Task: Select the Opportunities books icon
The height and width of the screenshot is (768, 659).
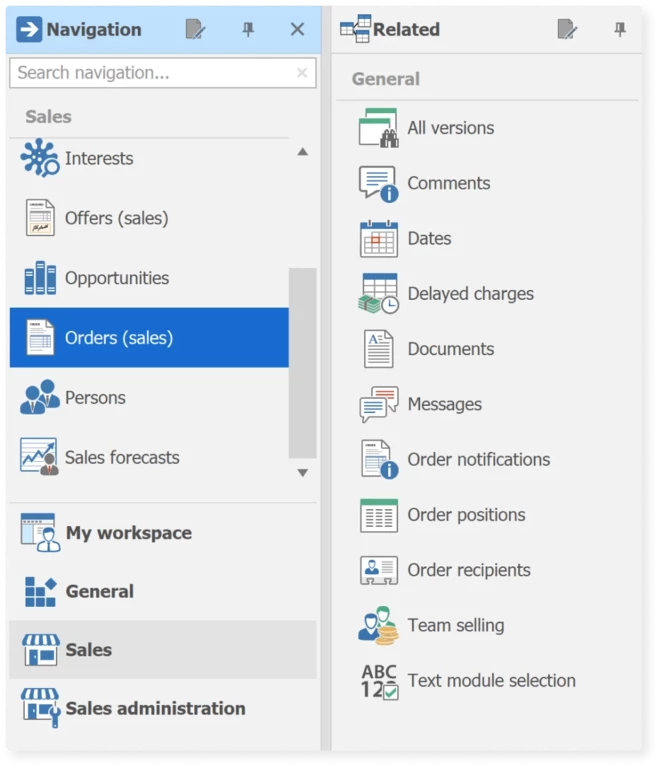Action: pos(40,278)
